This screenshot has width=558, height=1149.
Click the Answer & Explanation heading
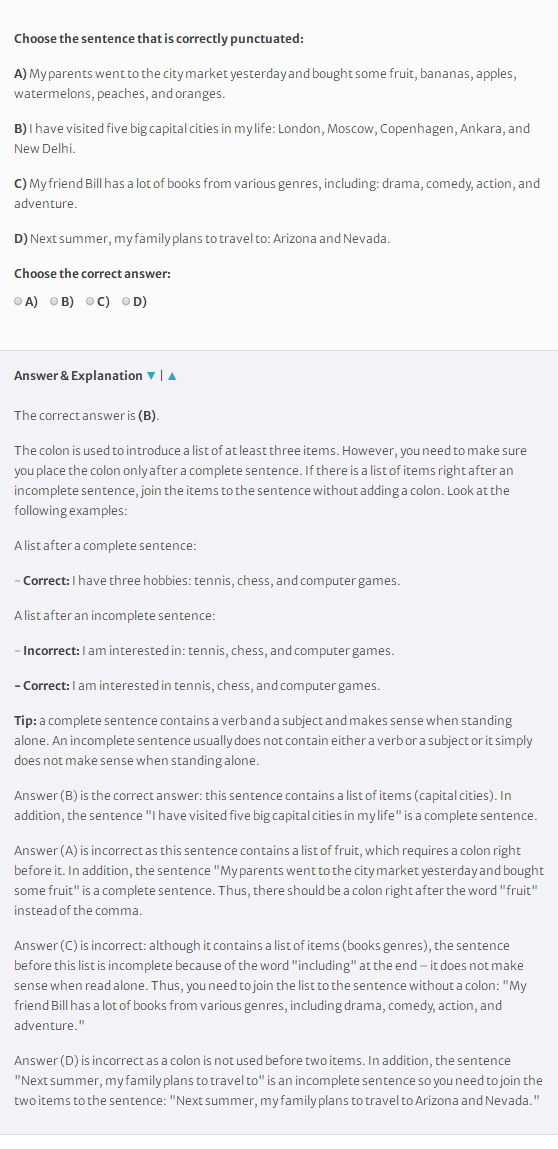click(78, 376)
